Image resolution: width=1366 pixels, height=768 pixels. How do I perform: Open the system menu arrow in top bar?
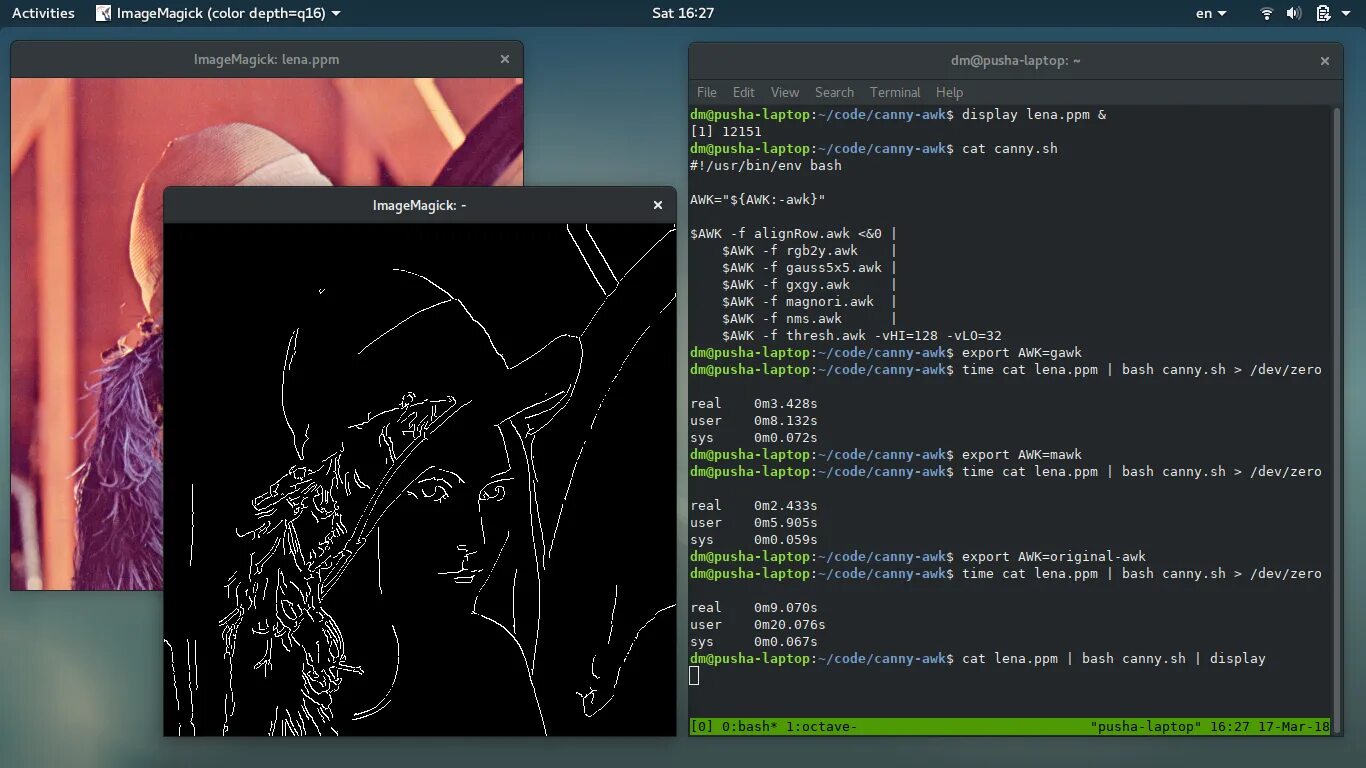[1344, 13]
